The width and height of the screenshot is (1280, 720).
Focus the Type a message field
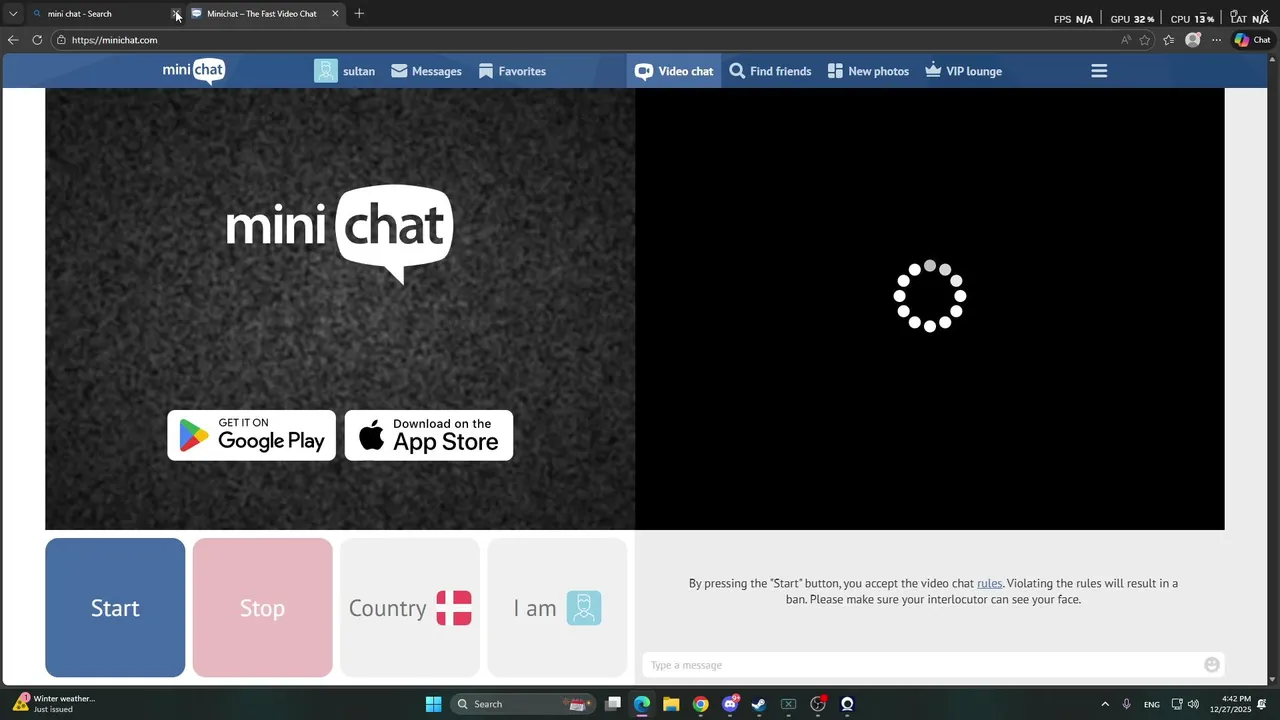pos(922,665)
